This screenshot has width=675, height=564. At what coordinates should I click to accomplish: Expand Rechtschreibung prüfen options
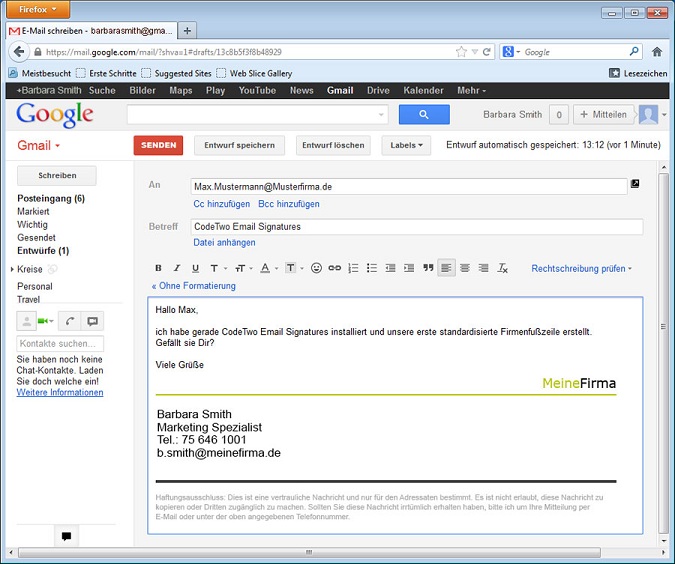click(x=581, y=269)
